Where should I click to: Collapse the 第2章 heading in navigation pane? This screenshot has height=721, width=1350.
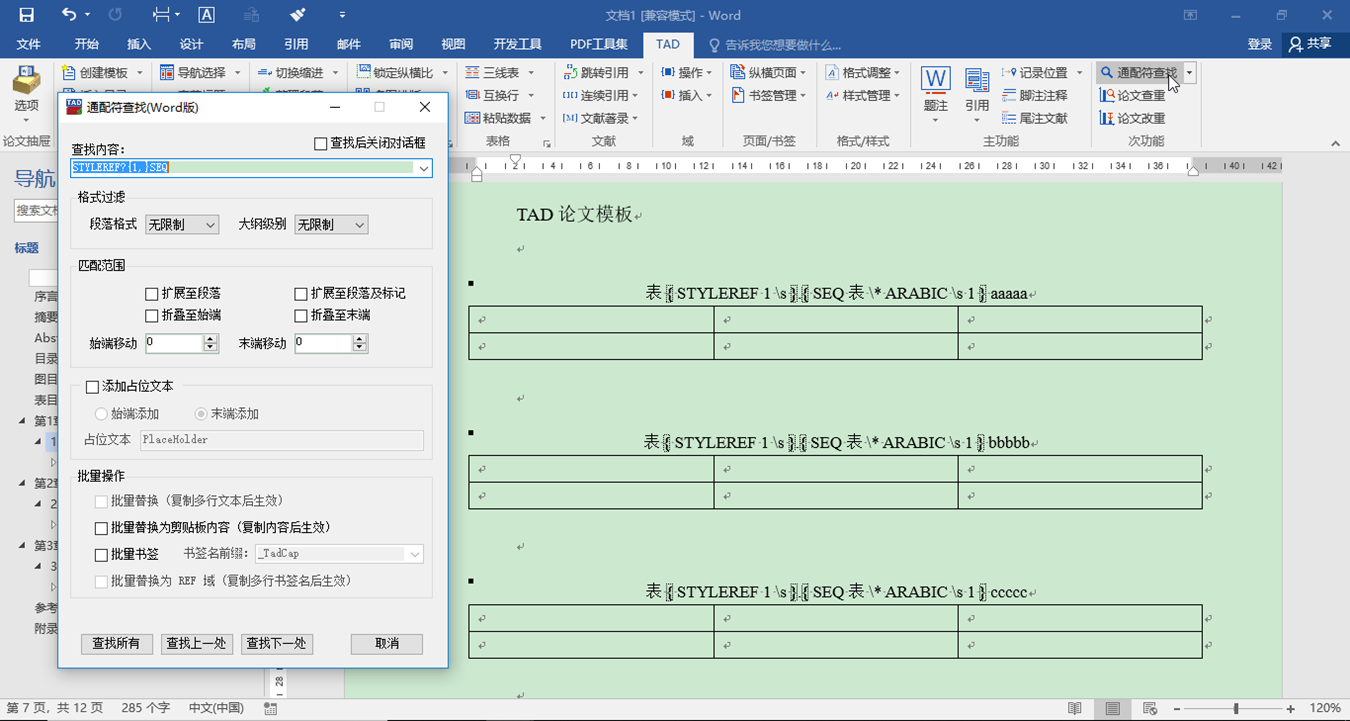coord(23,483)
